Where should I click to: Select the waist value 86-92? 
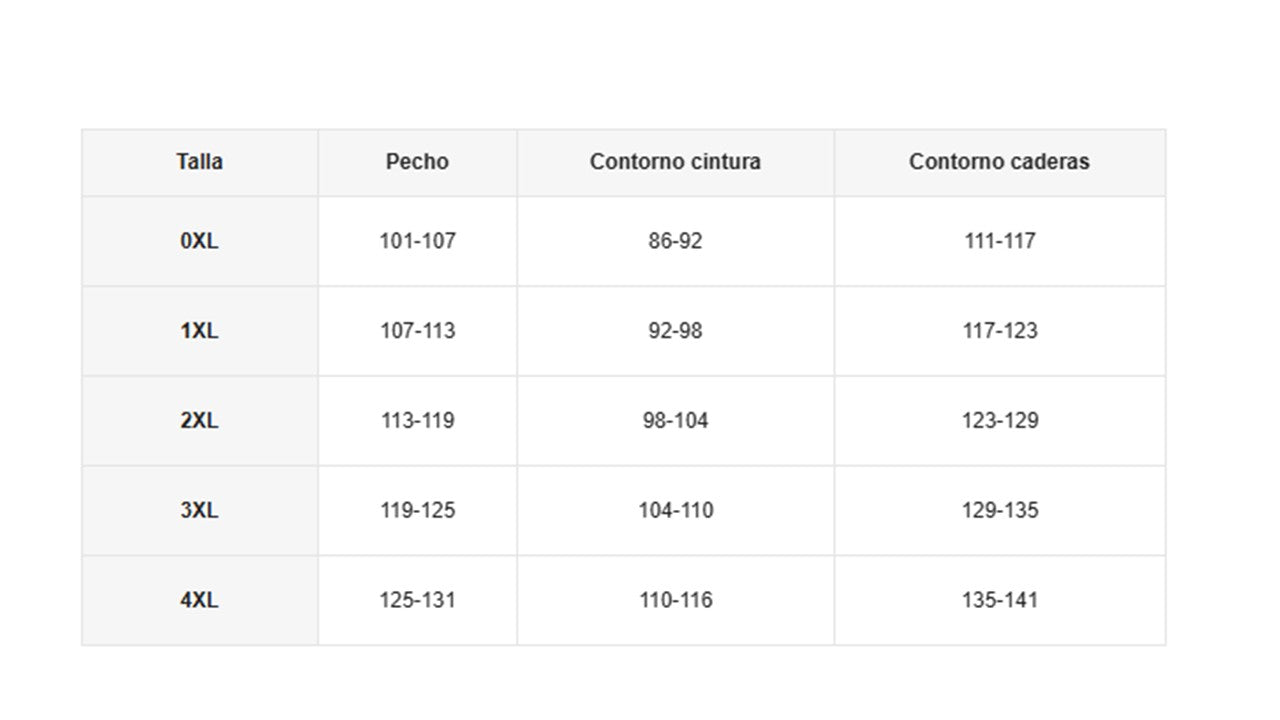pyautogui.click(x=675, y=241)
